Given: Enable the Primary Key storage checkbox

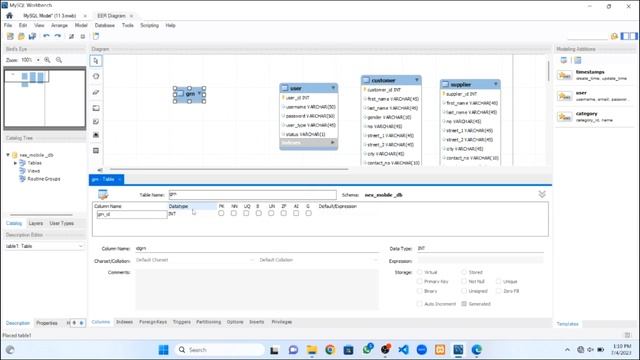Looking at the screenshot, I should [x=420, y=281].
